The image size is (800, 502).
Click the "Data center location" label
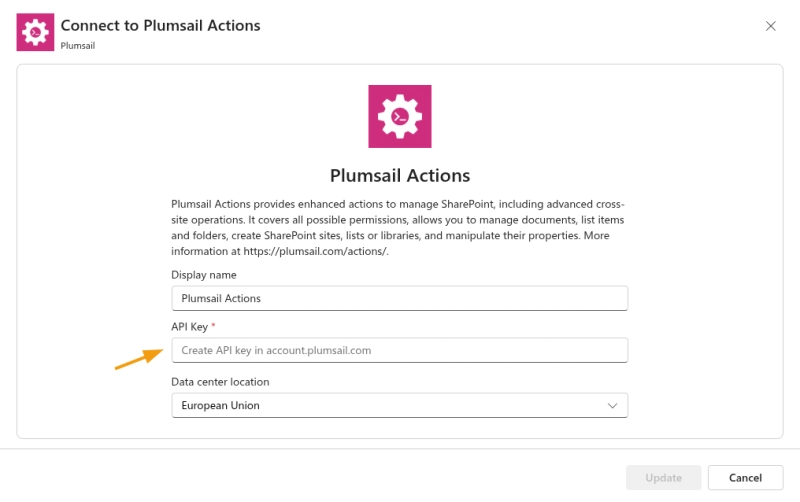pyautogui.click(x=220, y=382)
